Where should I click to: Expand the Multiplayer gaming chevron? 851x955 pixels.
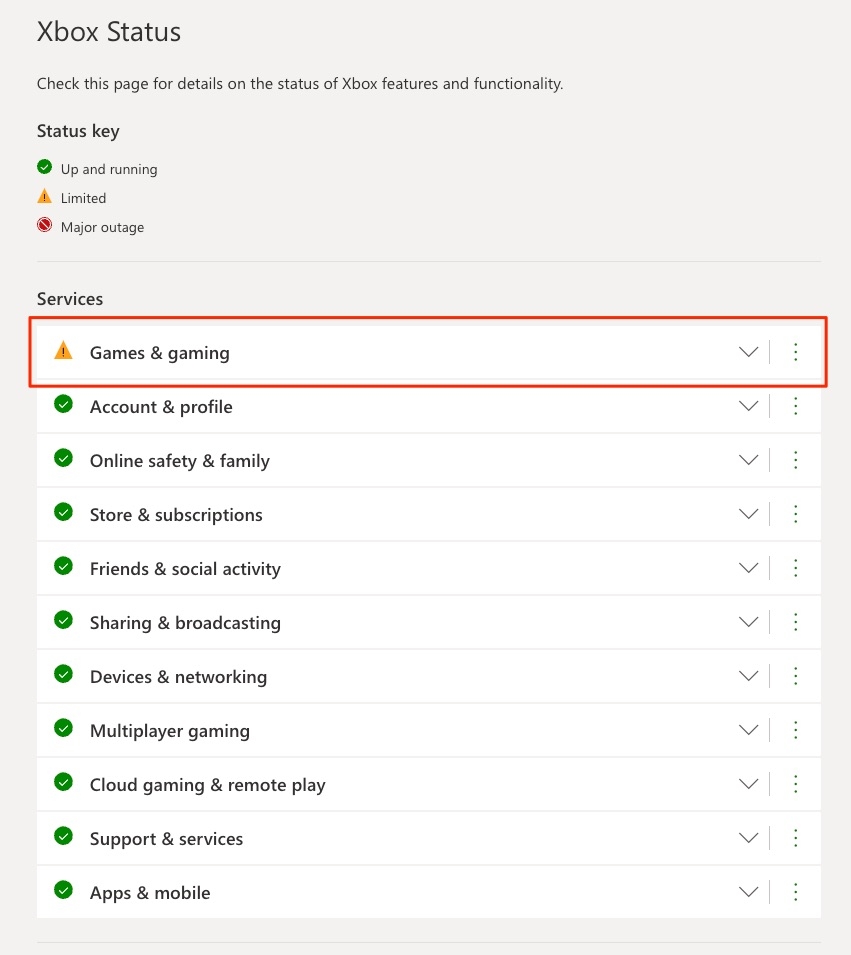[748, 730]
